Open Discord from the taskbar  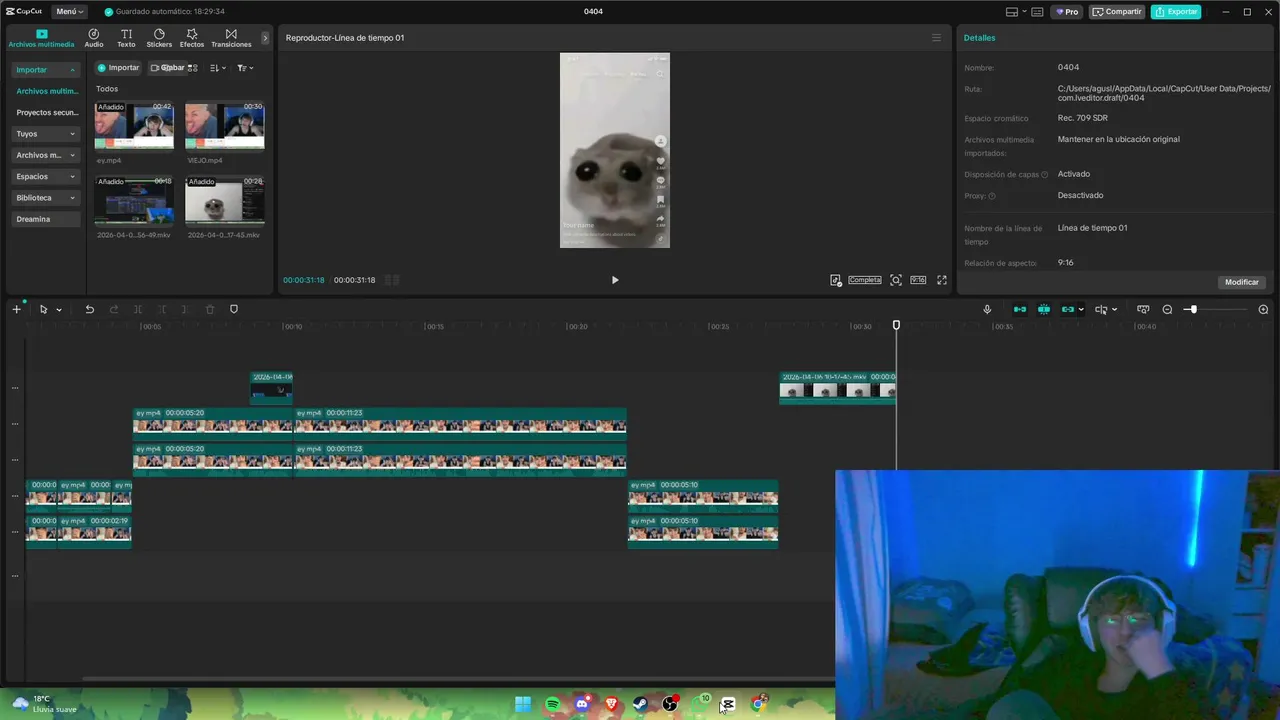coord(582,704)
